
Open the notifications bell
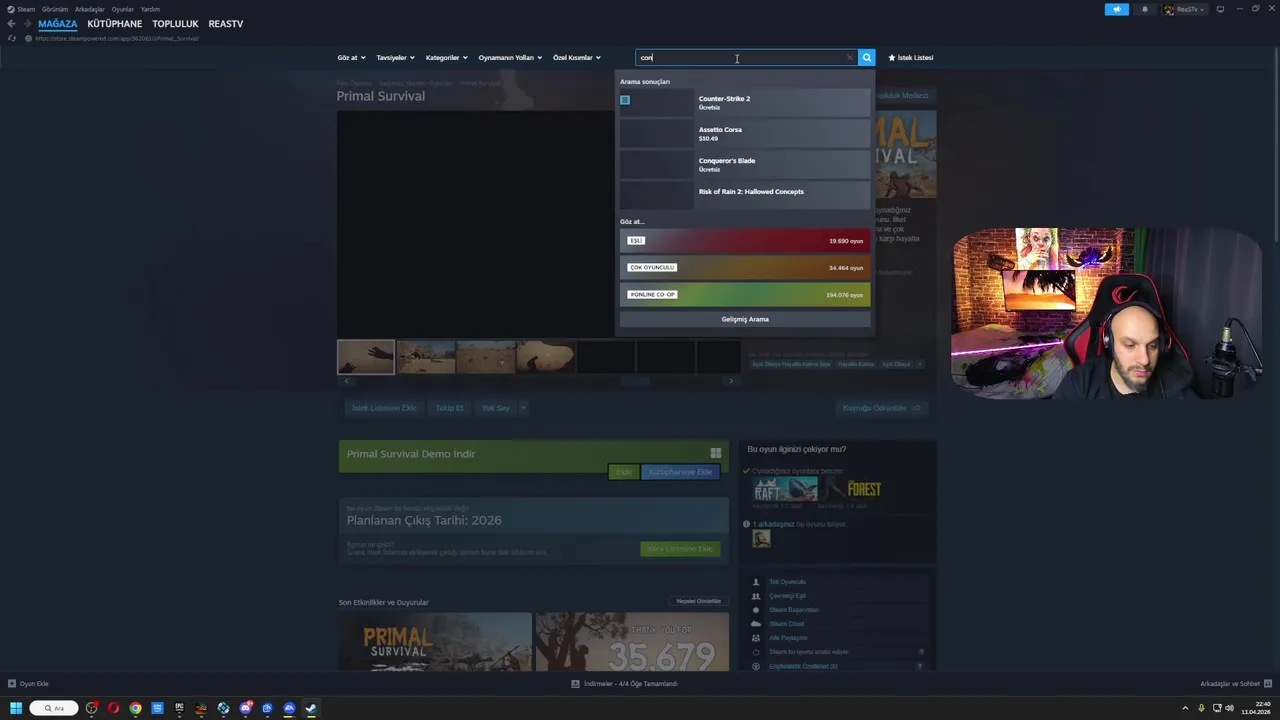tap(1145, 9)
